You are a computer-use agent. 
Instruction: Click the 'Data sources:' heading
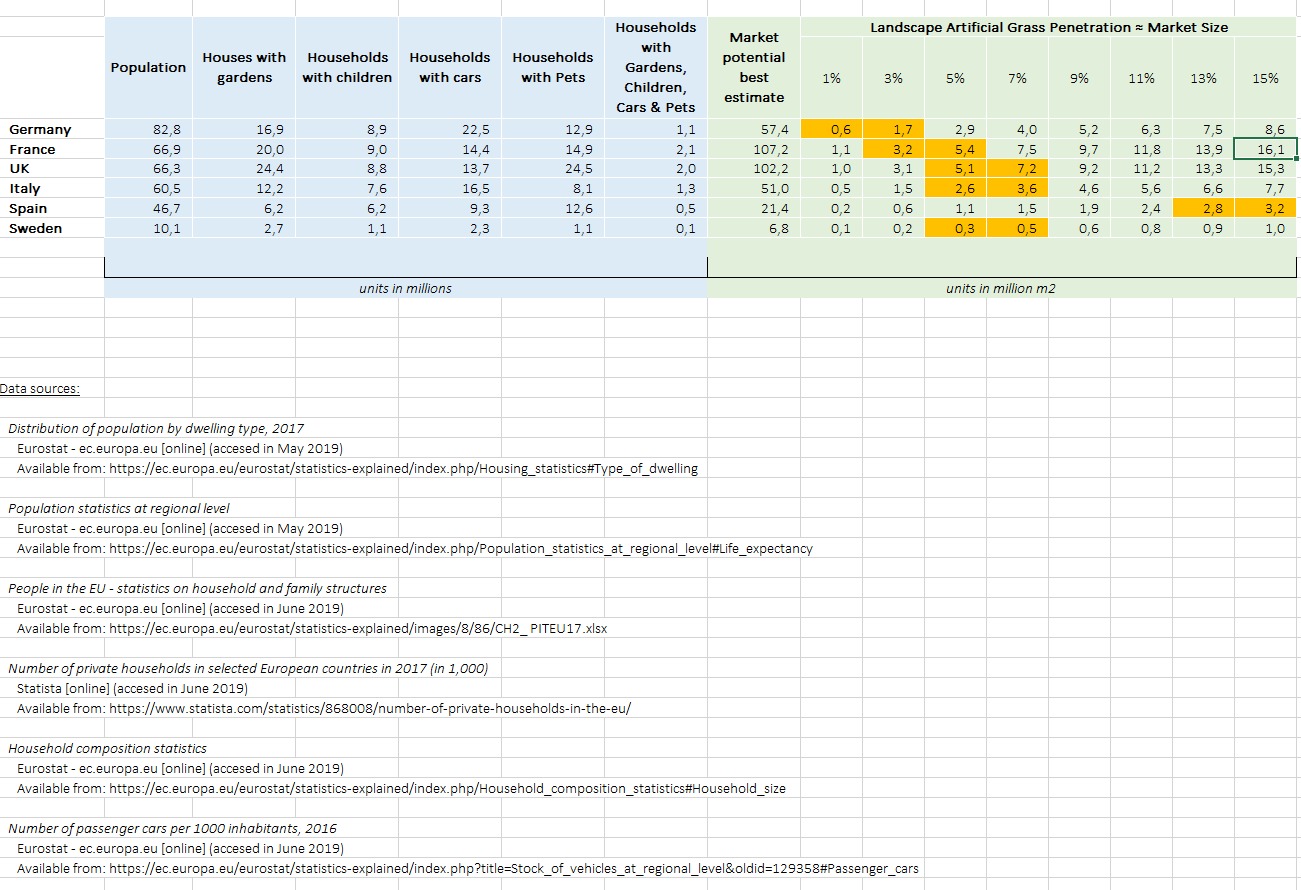click(40, 388)
